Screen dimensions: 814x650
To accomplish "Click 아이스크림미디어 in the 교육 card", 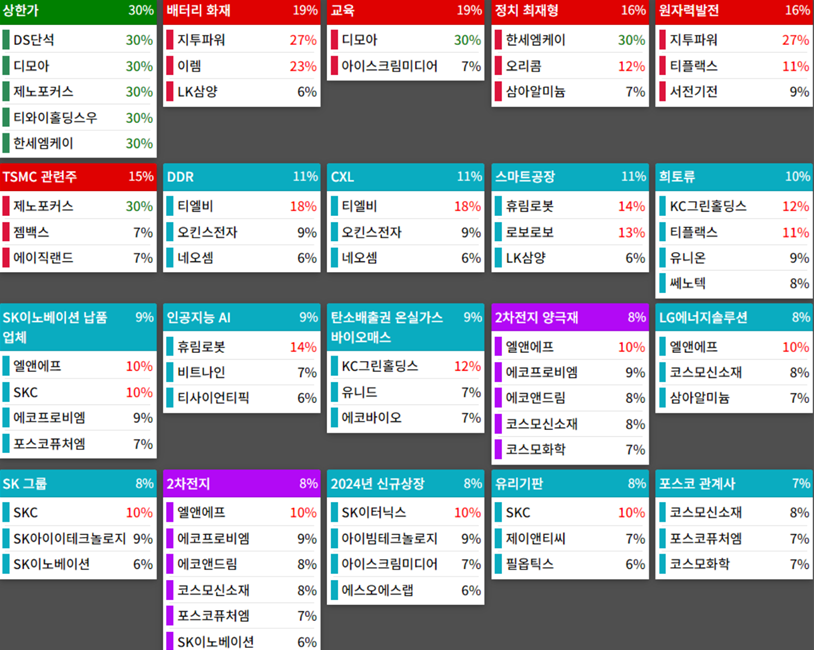I will (x=406, y=66).
